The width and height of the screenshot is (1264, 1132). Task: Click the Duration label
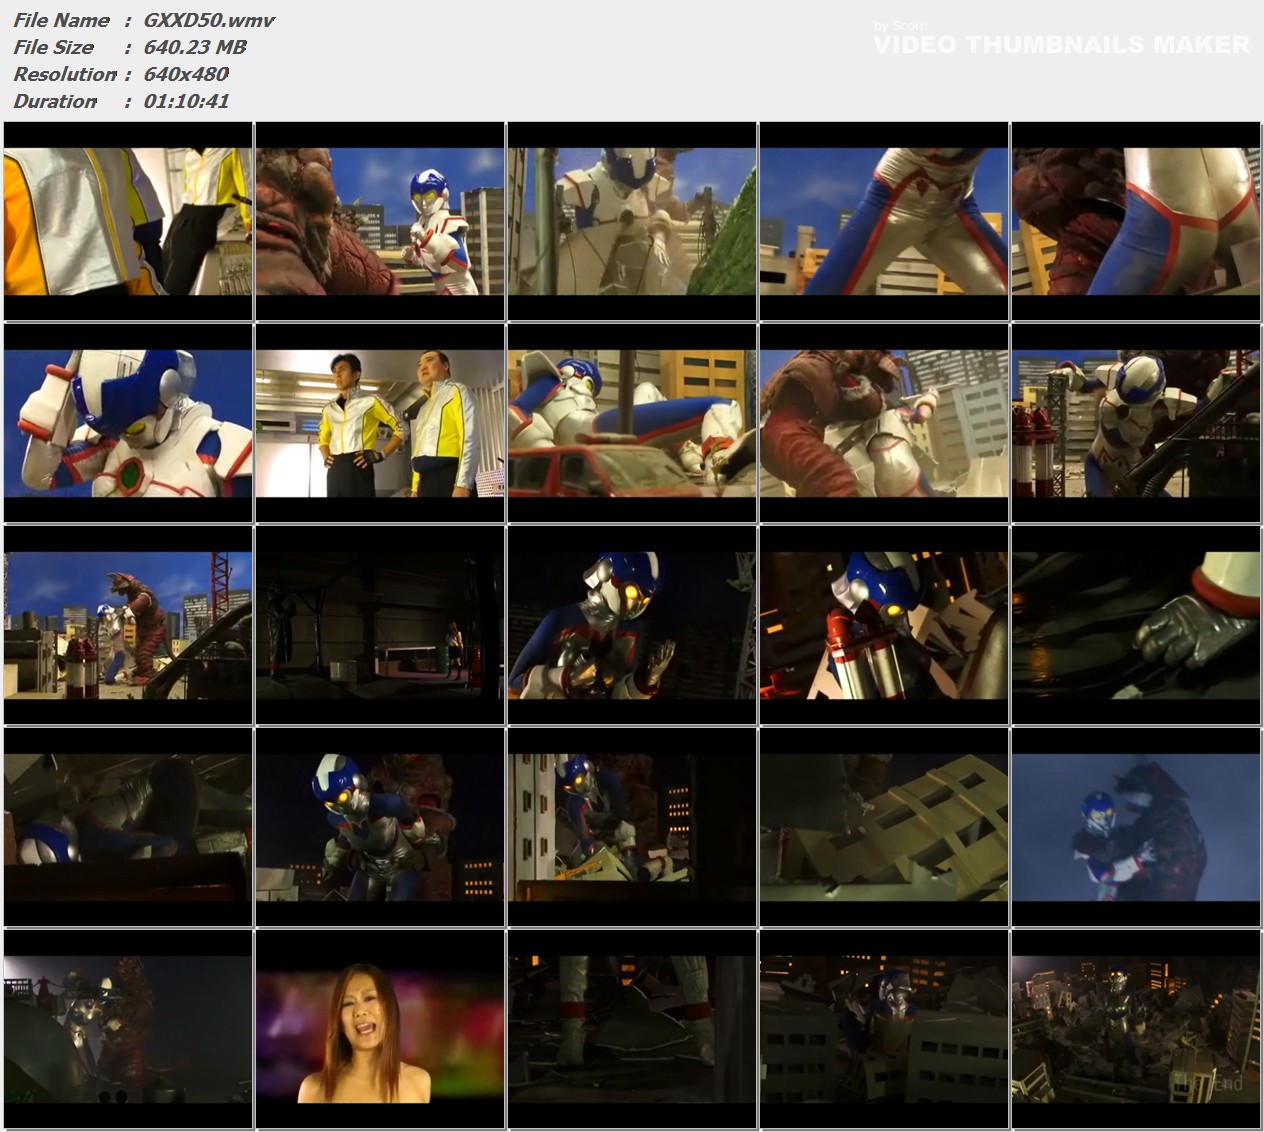[x=55, y=101]
